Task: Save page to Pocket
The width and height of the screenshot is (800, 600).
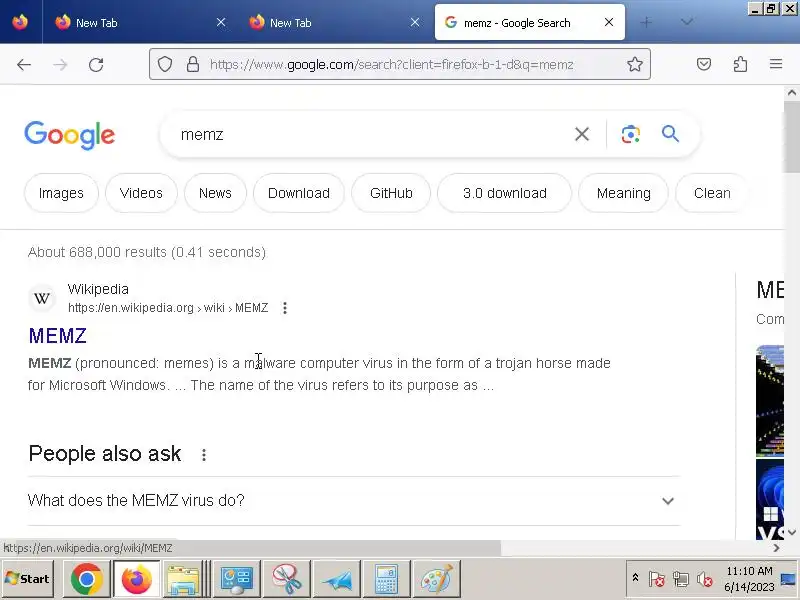Action: (x=704, y=64)
